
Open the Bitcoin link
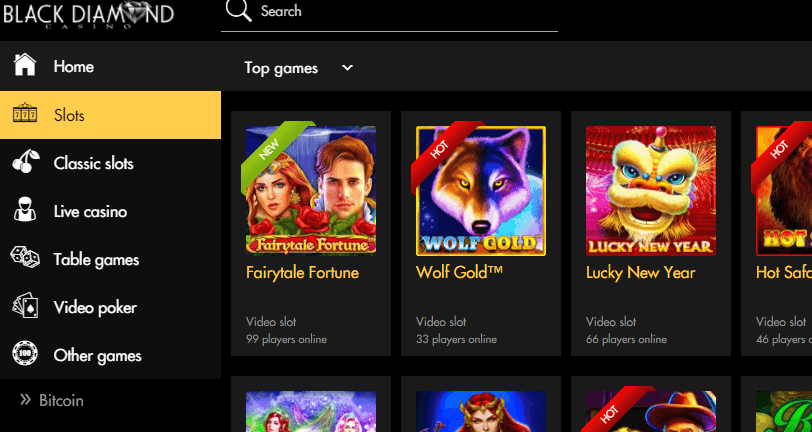(61, 400)
